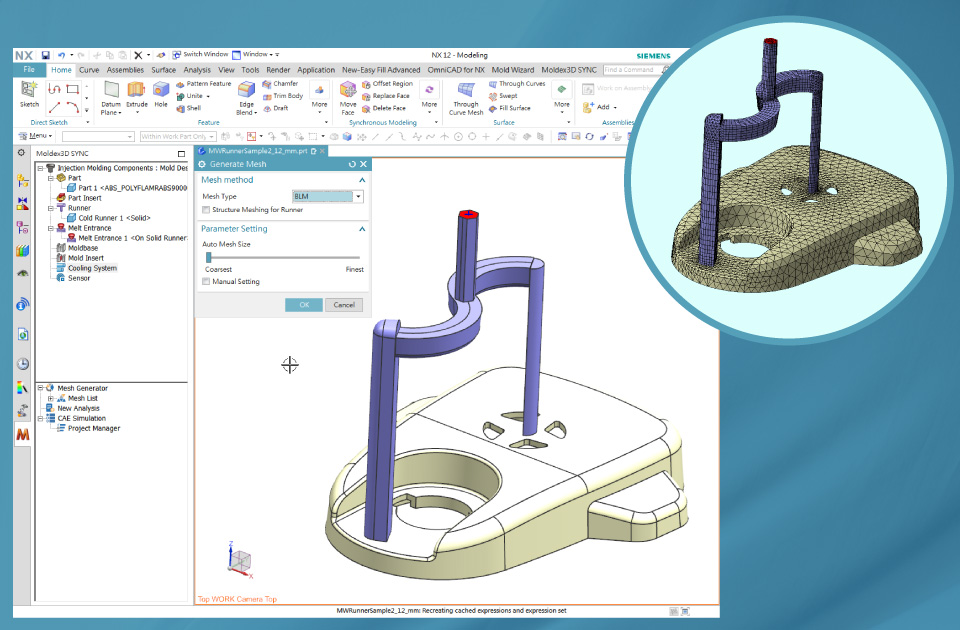
Task: Click the gear settings icon above the sidebar
Action: point(21,152)
